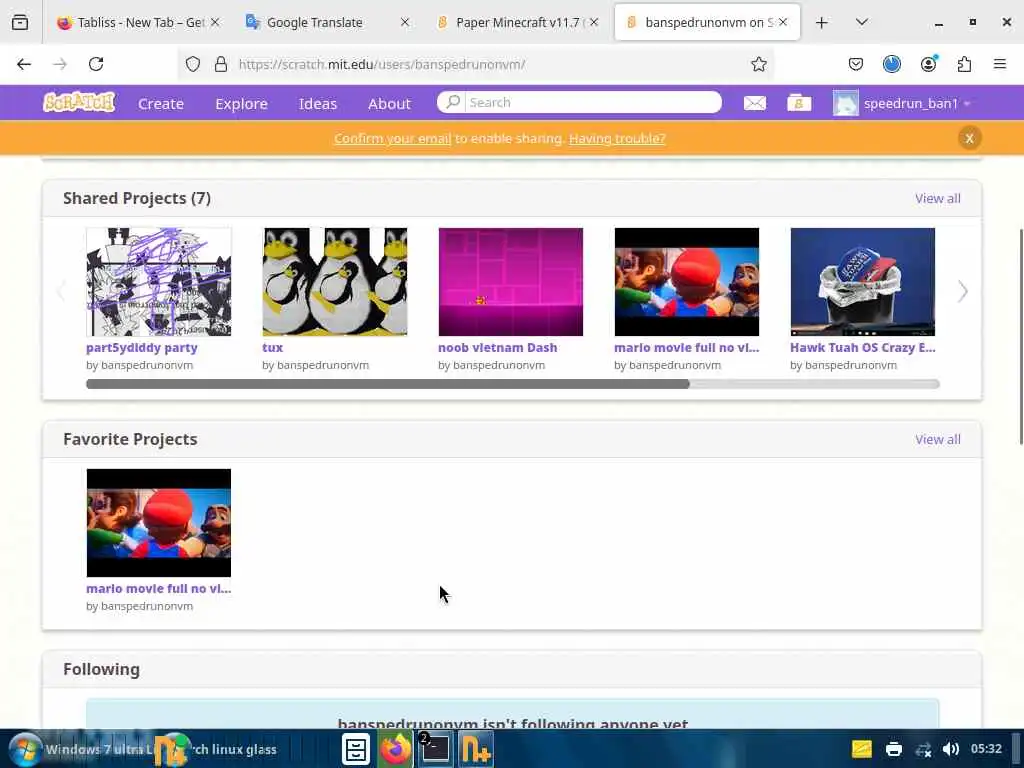Open the tux penguin project thumbnail
1024x768 pixels.
click(x=334, y=281)
